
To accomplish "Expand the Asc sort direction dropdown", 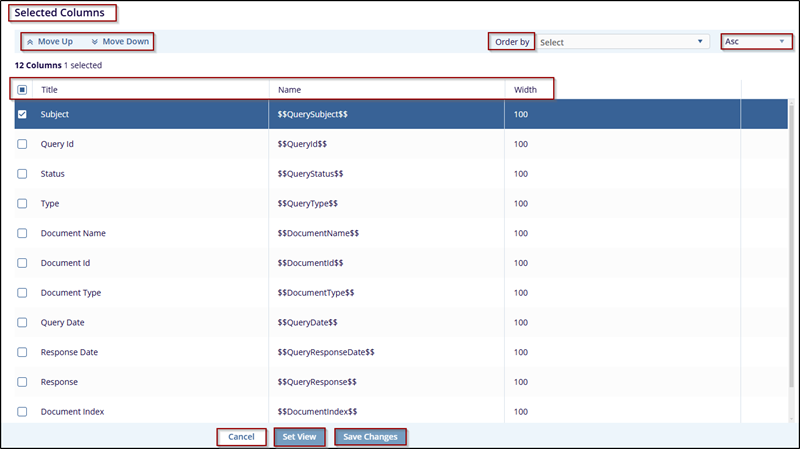I will (755, 42).
